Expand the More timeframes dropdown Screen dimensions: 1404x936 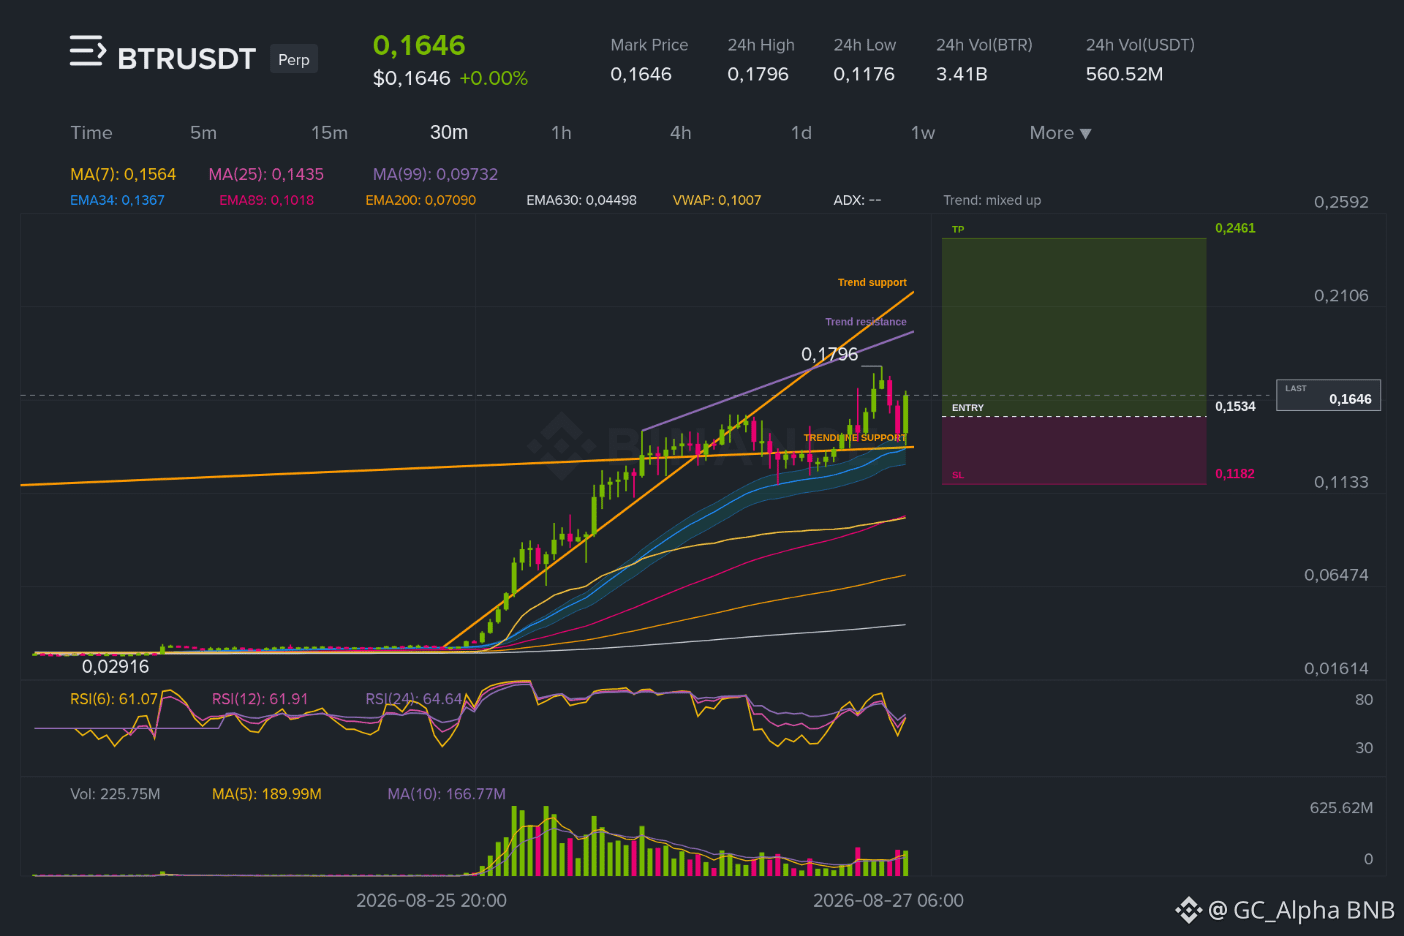click(1060, 133)
